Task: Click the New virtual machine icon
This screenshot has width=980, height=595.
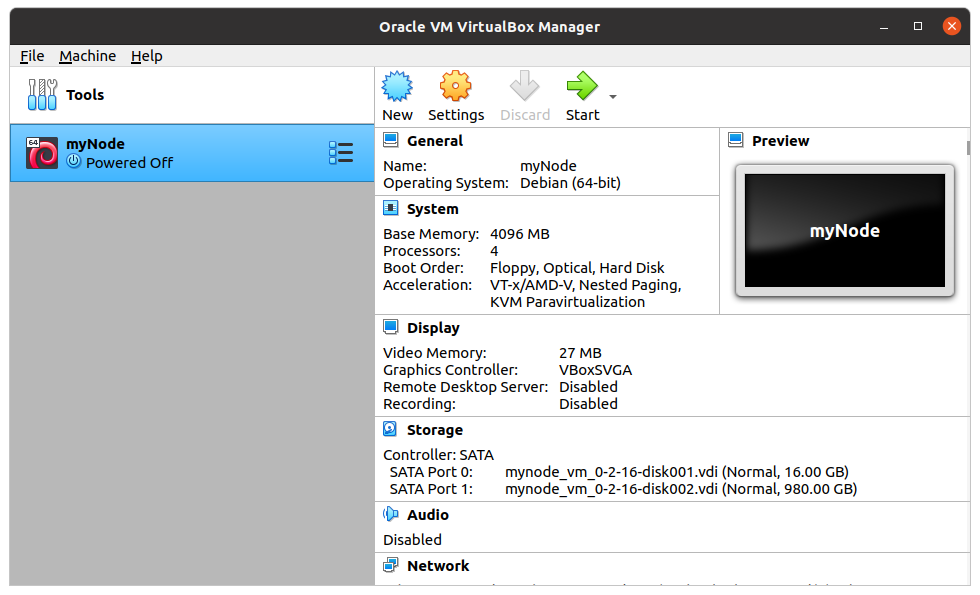Action: (397, 86)
